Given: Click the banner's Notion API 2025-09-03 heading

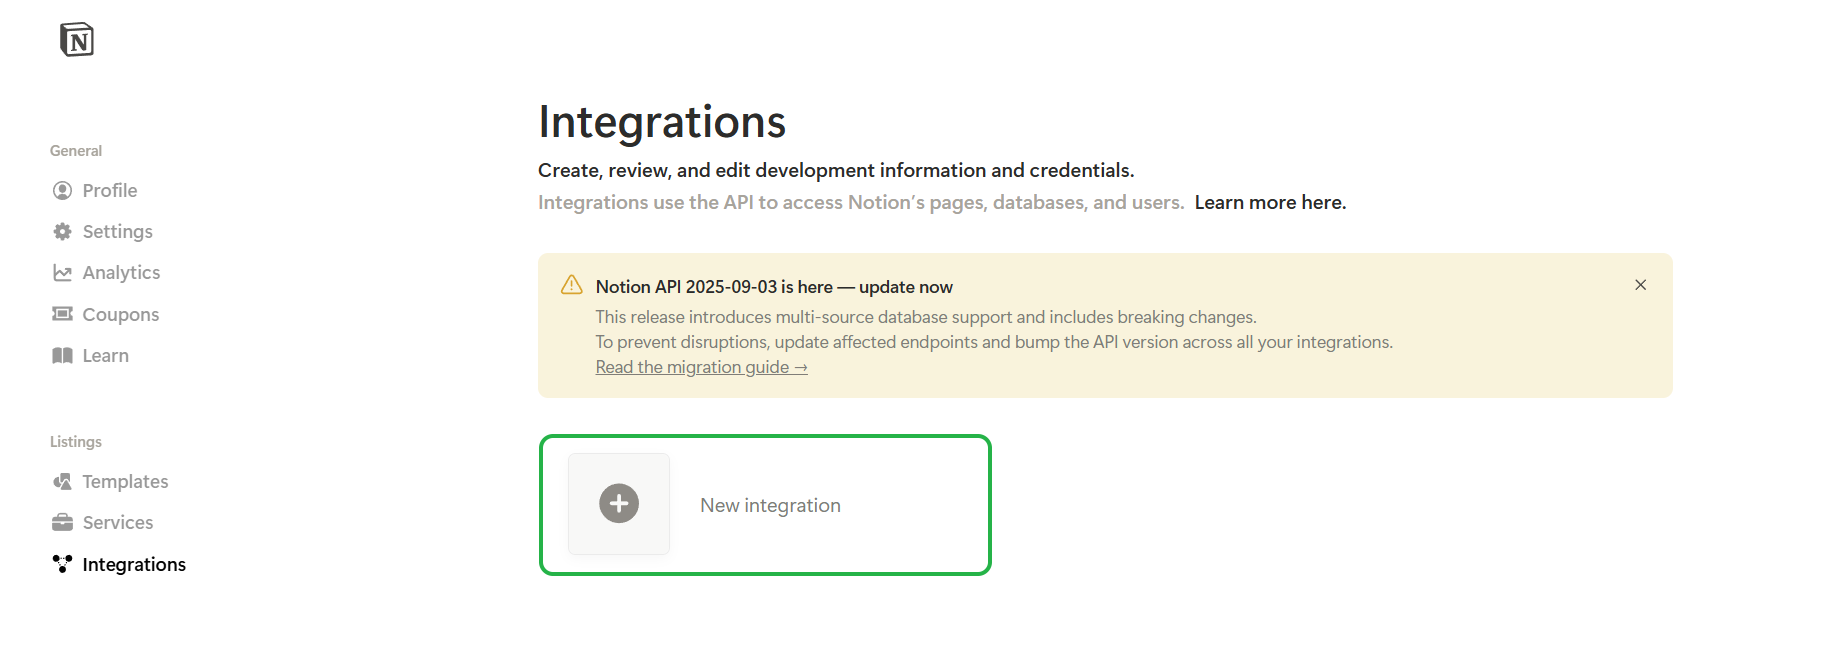Looking at the screenshot, I should 773,287.
